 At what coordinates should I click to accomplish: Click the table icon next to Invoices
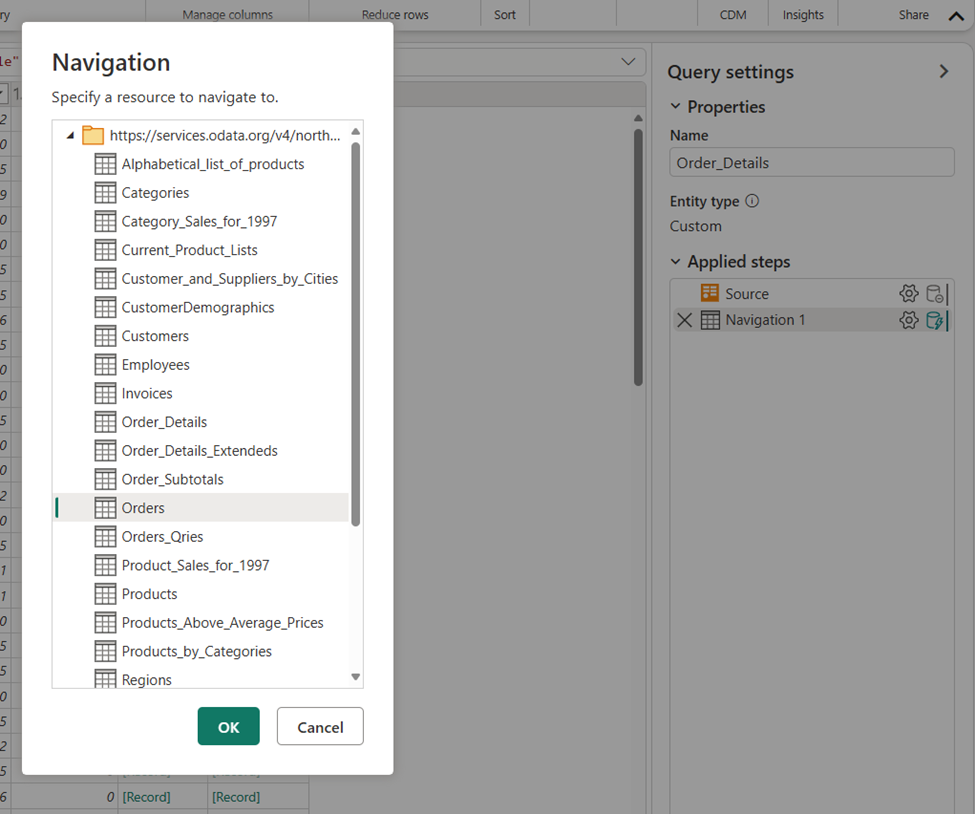pos(105,393)
